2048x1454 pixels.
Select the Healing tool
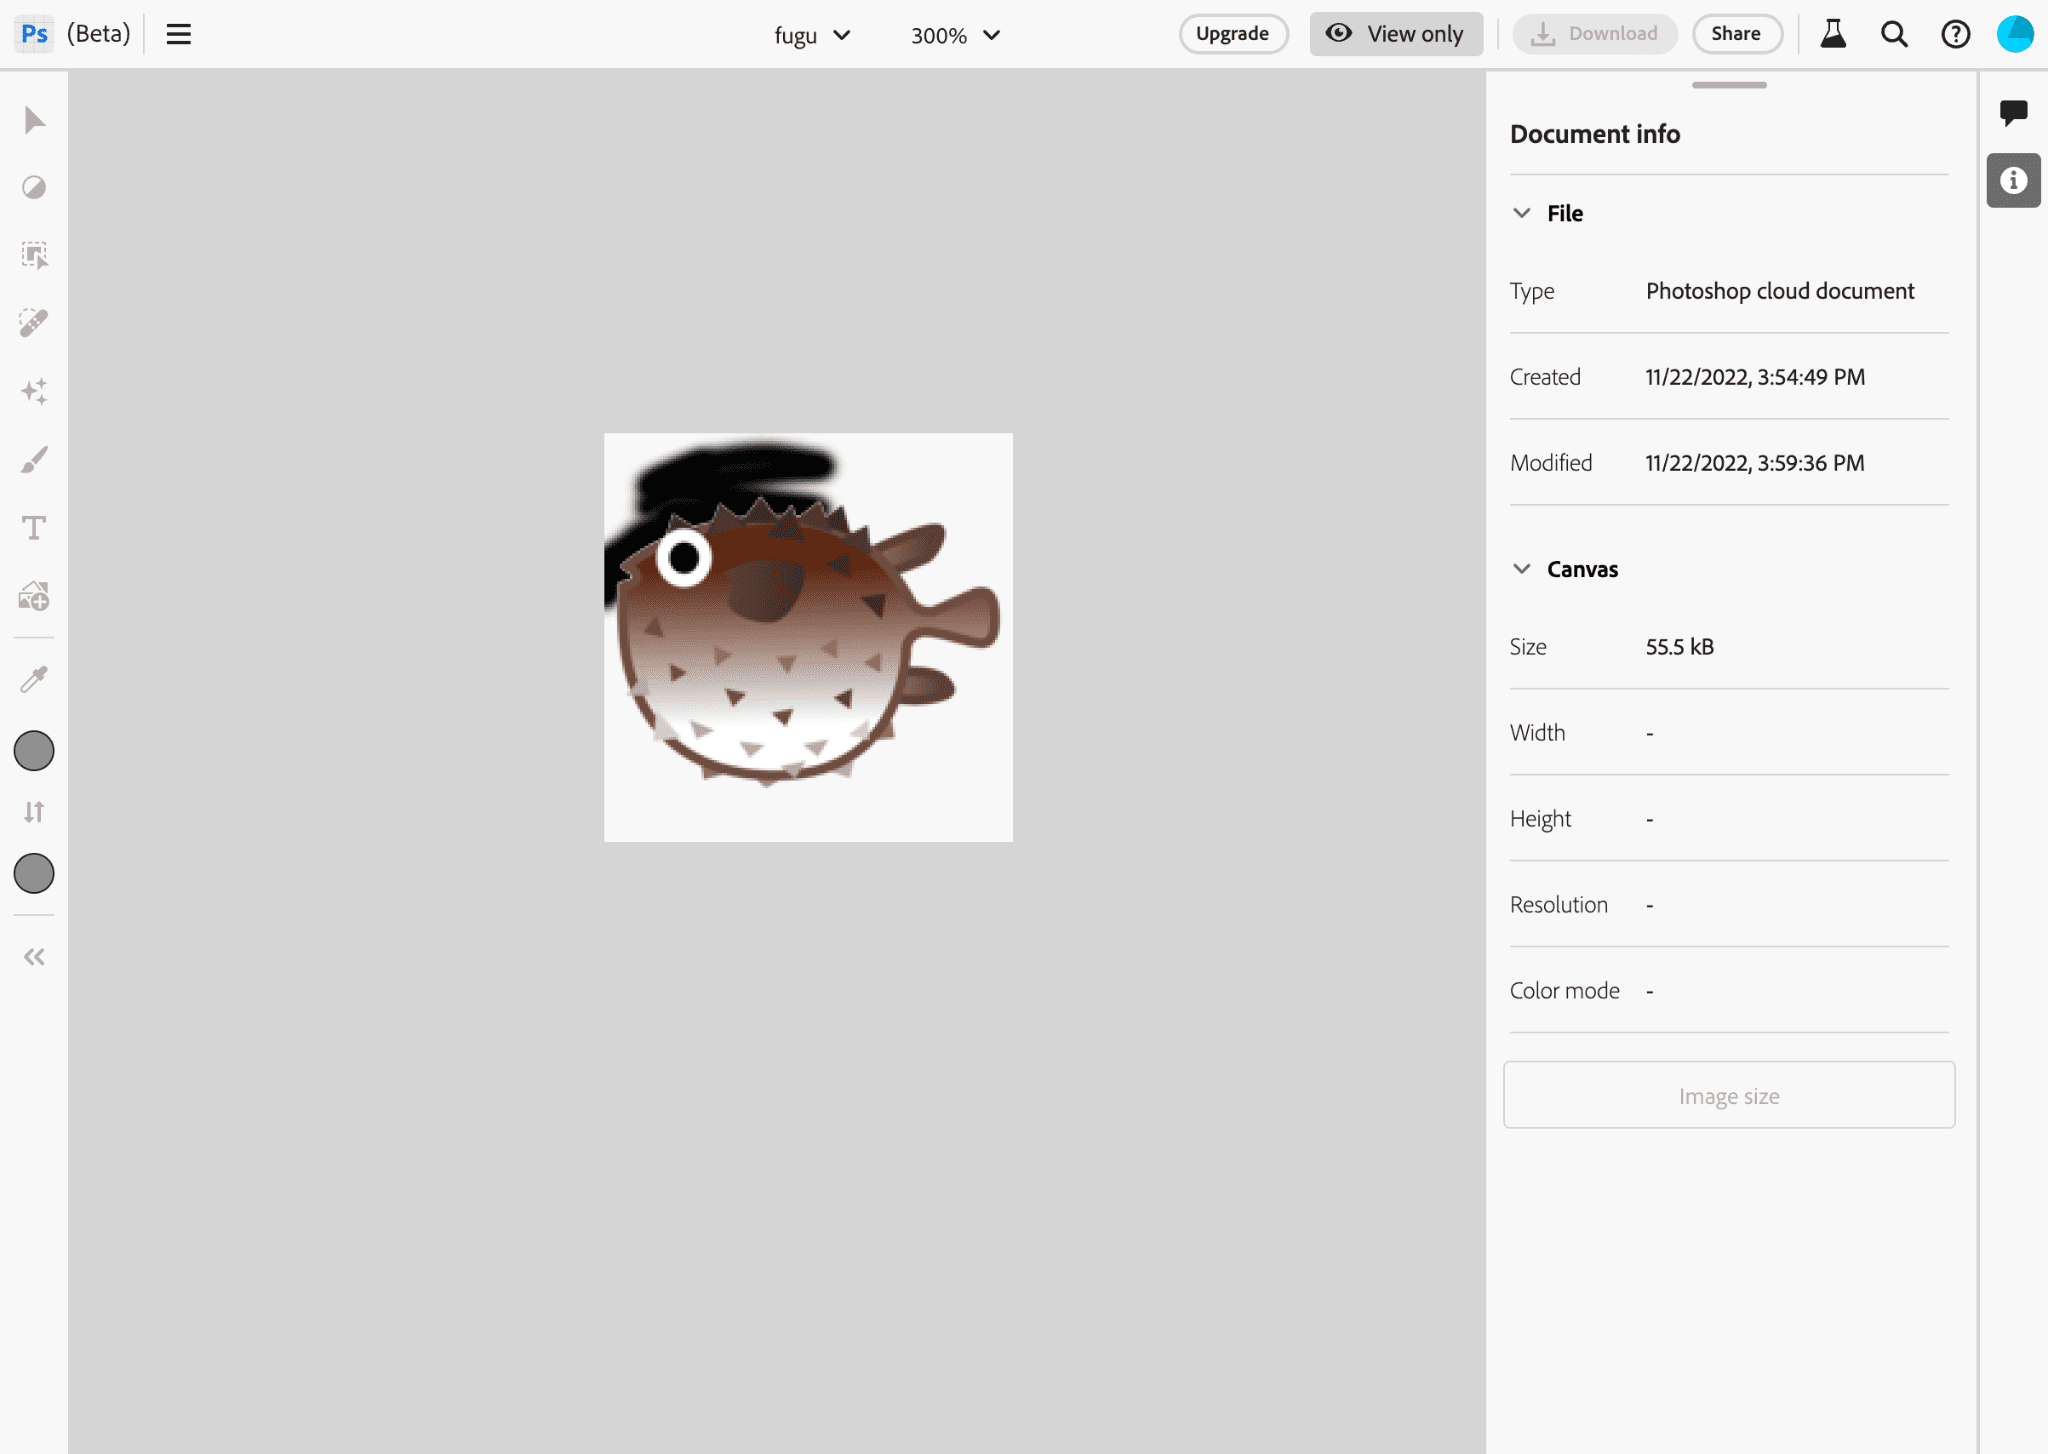tap(35, 323)
